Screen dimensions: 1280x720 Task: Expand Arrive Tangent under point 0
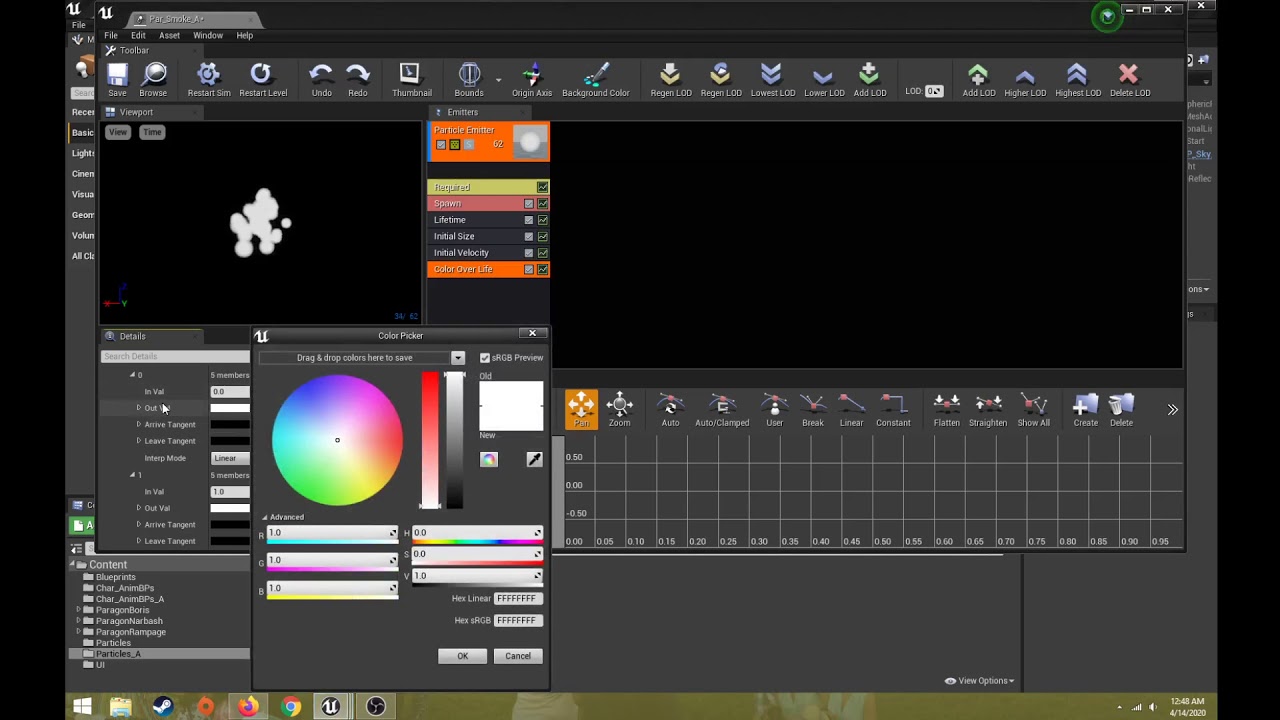click(x=139, y=424)
